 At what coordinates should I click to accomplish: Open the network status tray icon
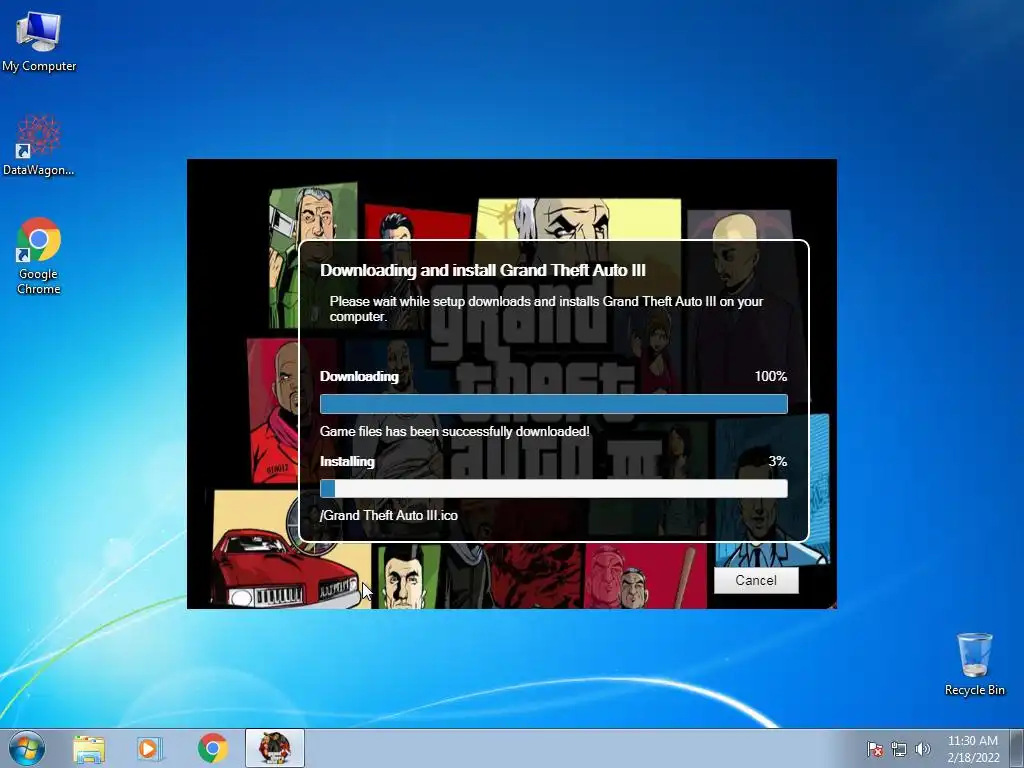click(899, 749)
